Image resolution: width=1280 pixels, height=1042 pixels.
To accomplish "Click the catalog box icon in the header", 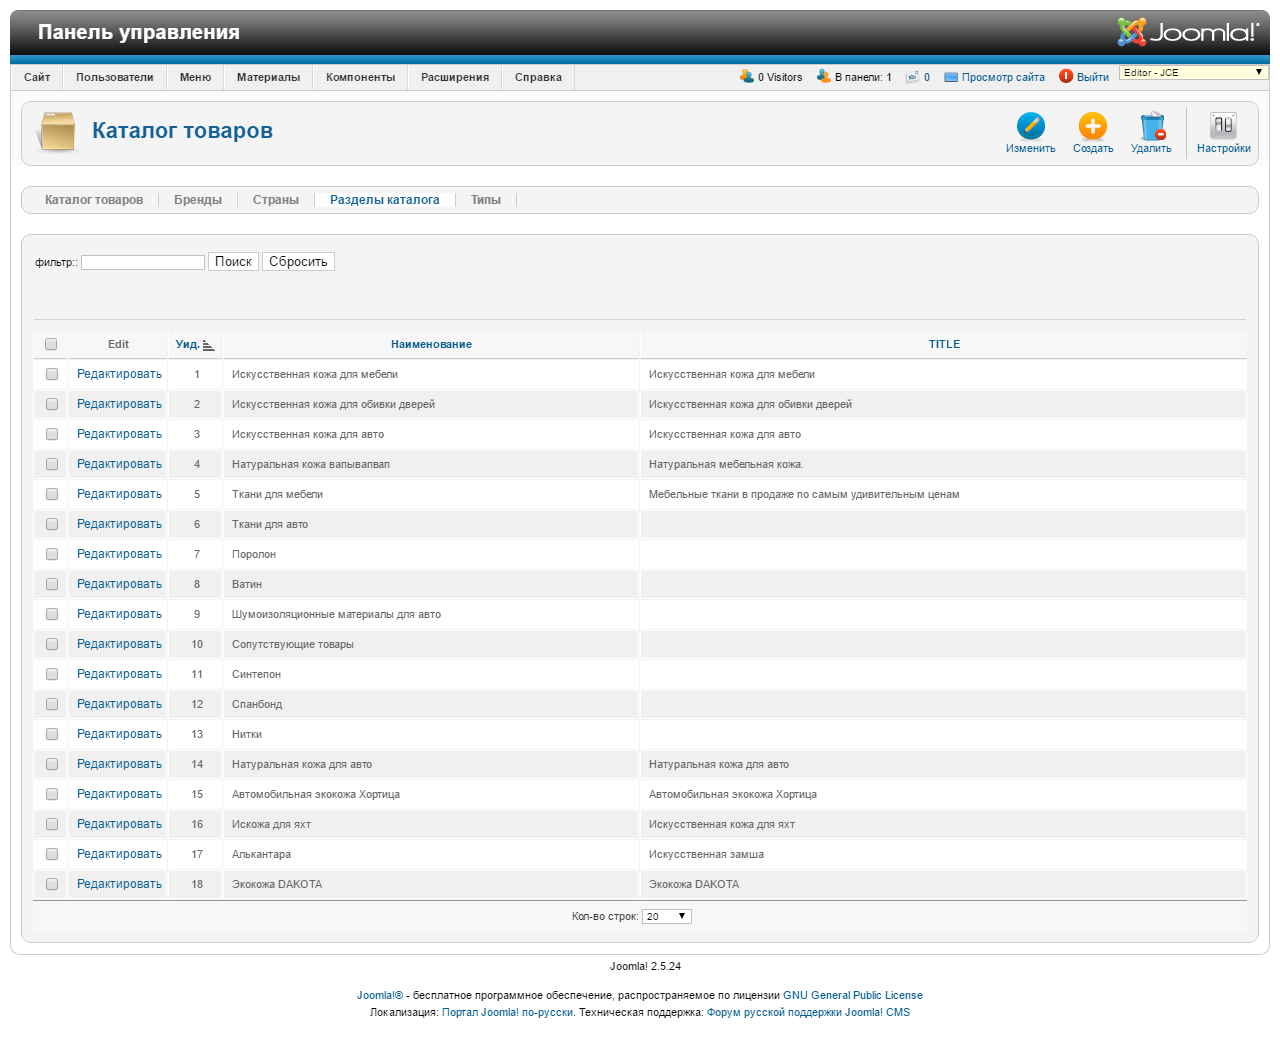I will (57, 131).
